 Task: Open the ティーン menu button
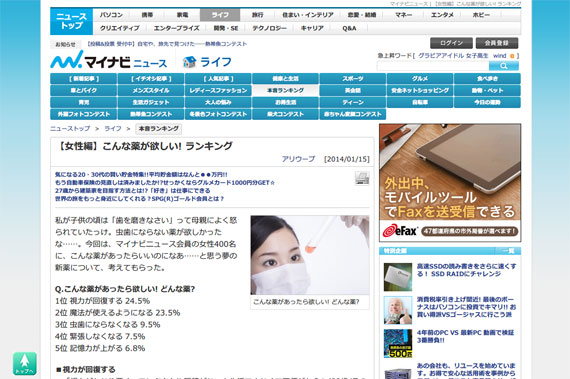pyautogui.click(x=353, y=102)
